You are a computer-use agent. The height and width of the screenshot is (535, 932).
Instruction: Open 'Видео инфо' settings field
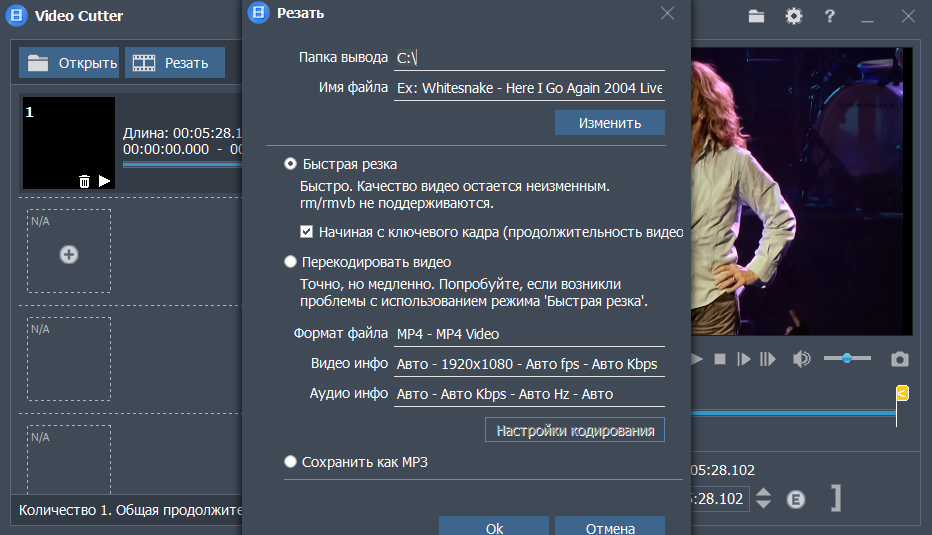tap(530, 364)
